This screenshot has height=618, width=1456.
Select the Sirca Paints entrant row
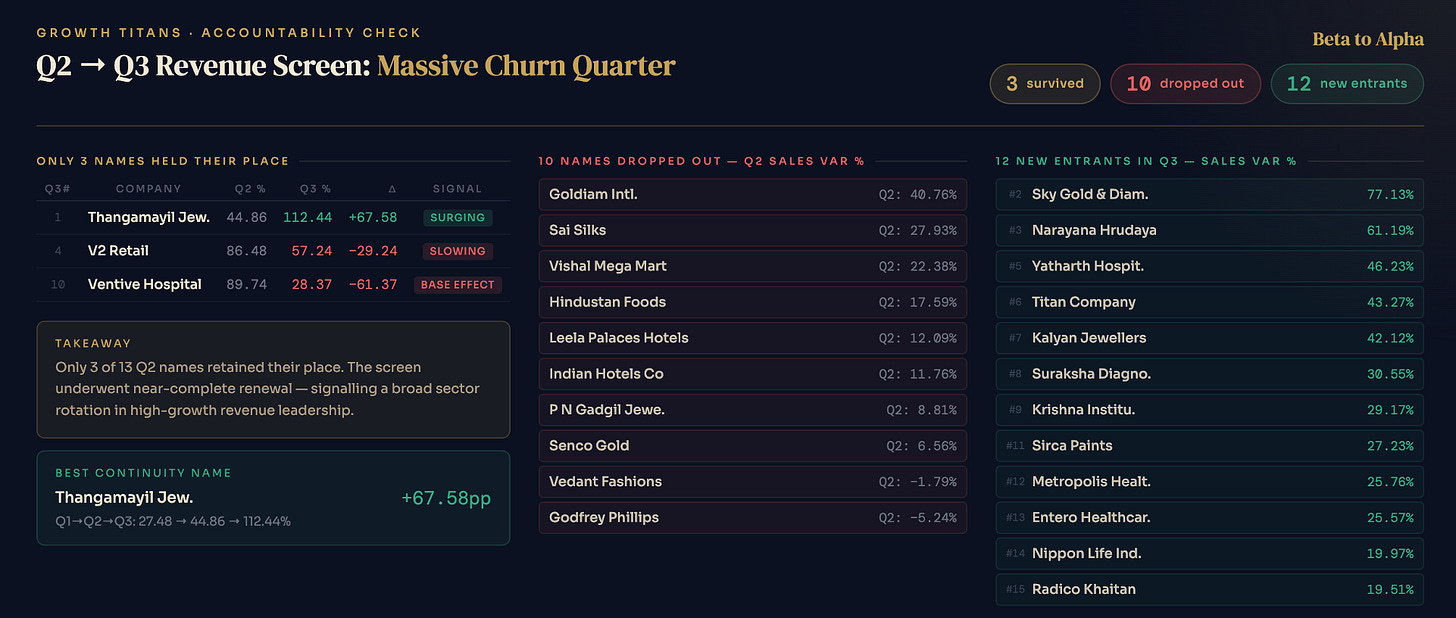(x=1210, y=446)
